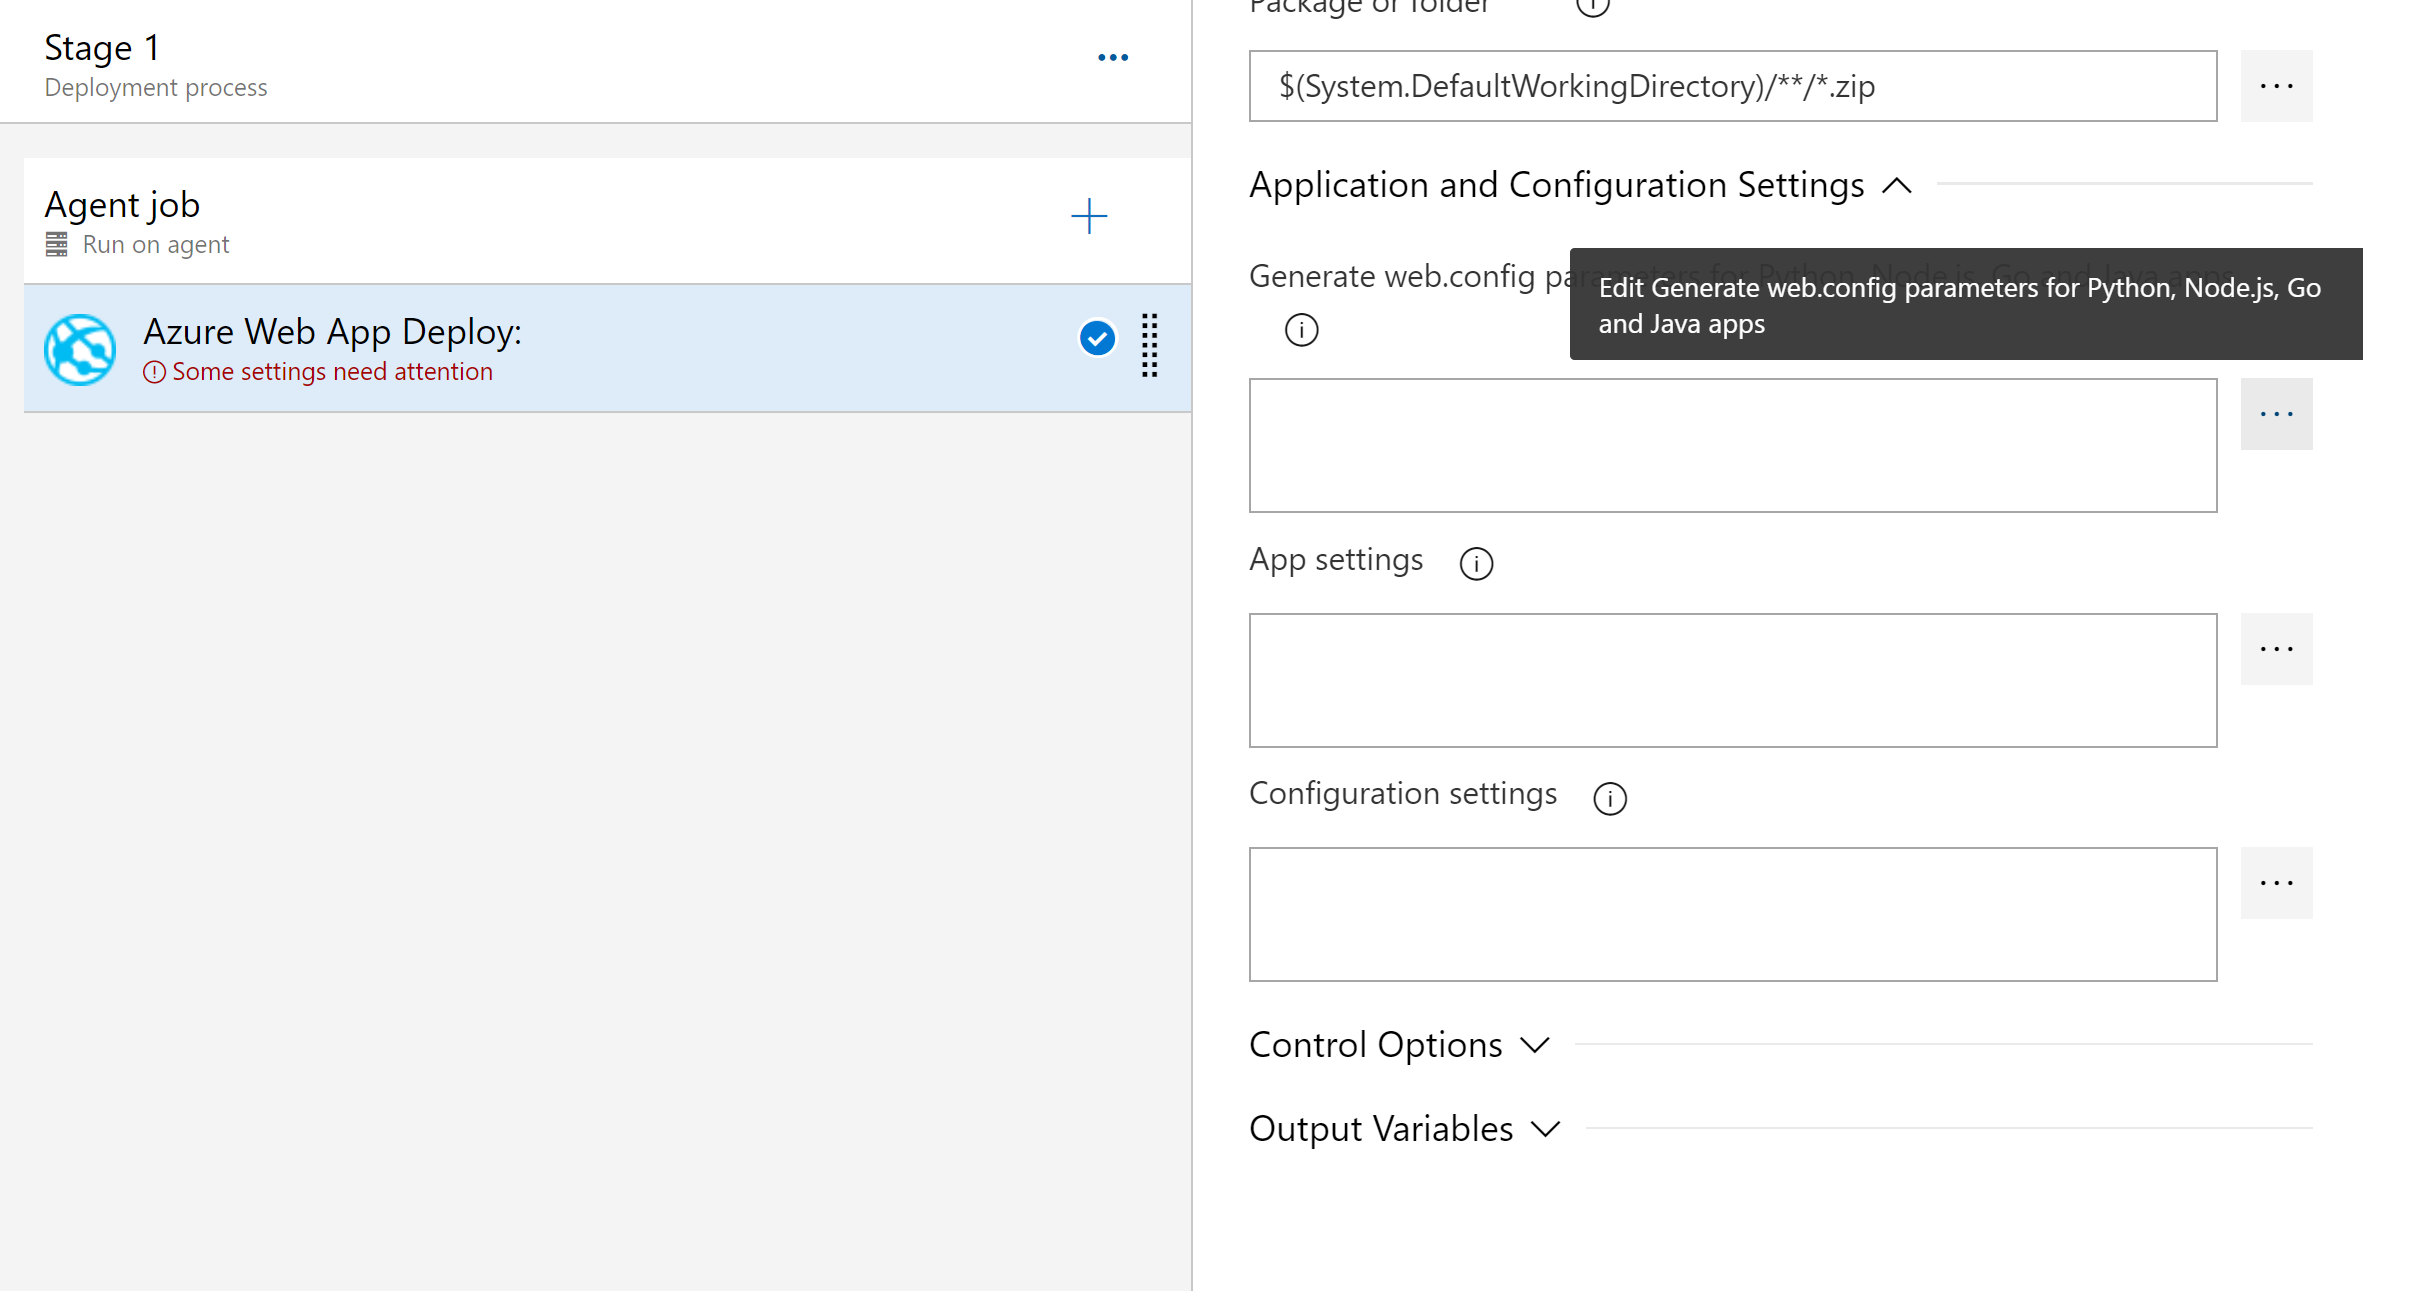Viewport: 2423px width, 1291px height.
Task: Click the ellipsis next to Package or folder field
Action: pos(2277,85)
